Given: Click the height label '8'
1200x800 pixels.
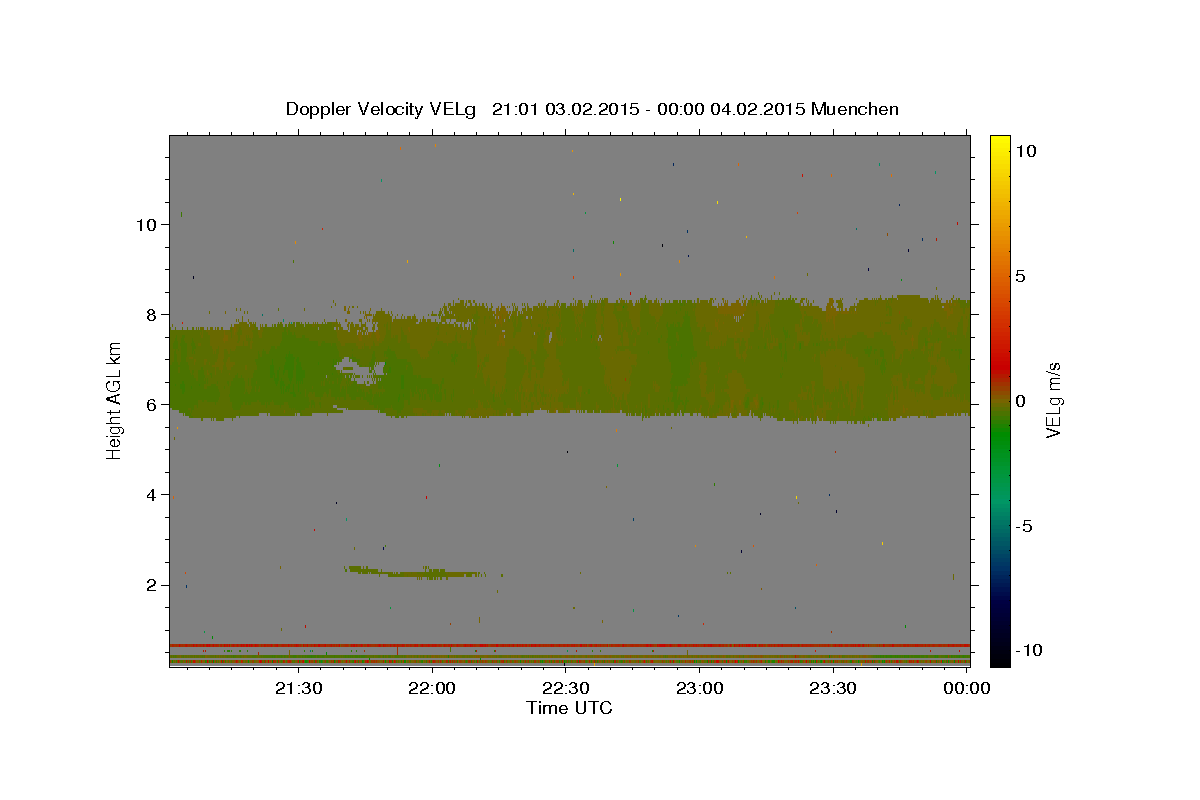Looking at the screenshot, I should pyautogui.click(x=150, y=314).
